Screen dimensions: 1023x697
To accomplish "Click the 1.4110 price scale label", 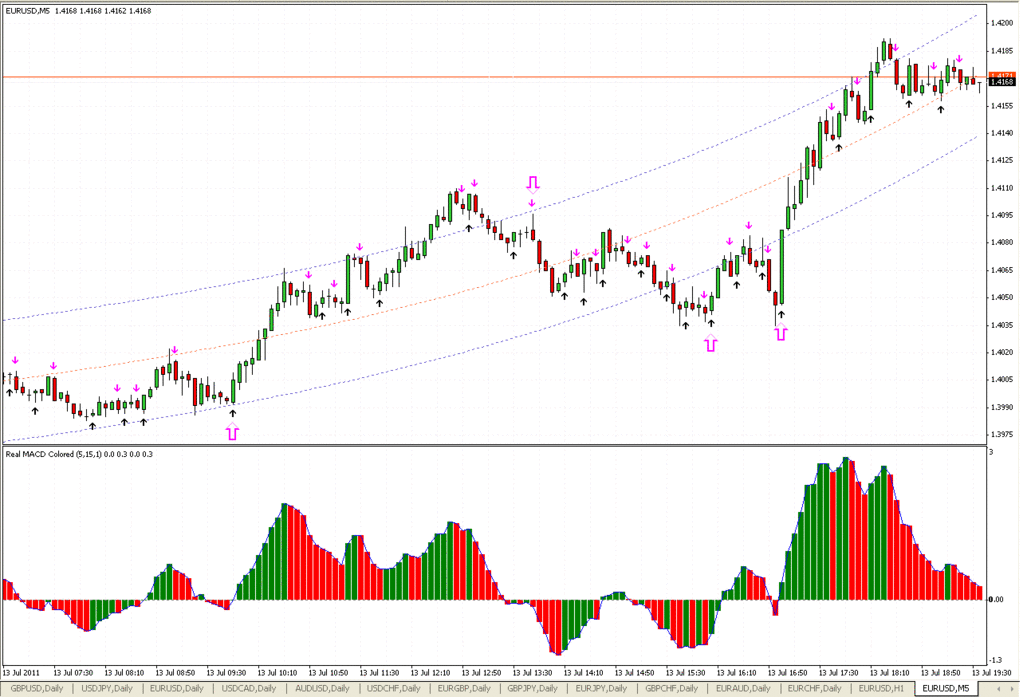I will coord(1001,188).
